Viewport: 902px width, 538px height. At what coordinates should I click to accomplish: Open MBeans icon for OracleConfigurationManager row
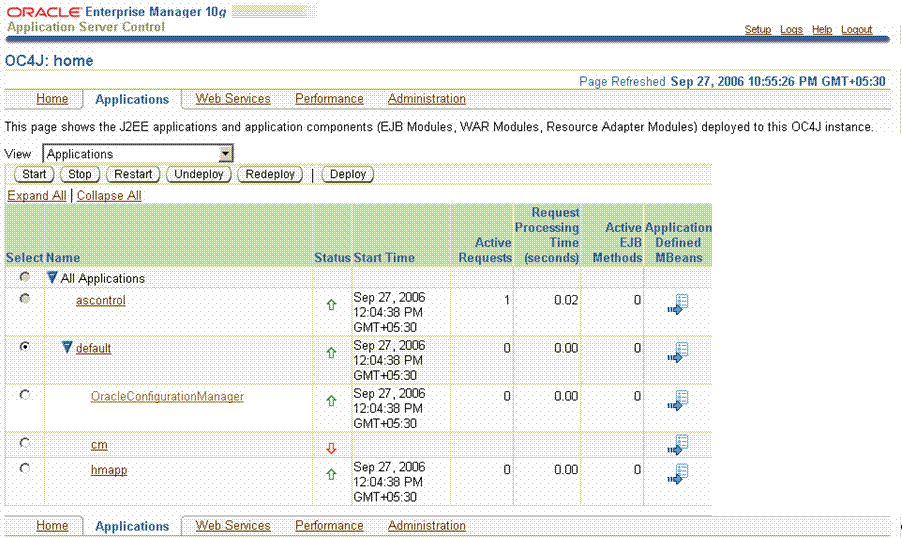coord(678,400)
